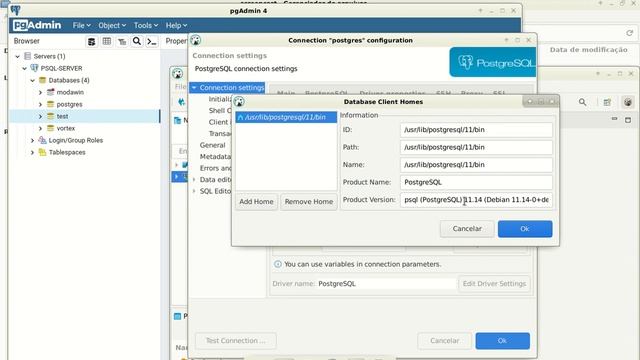Click the postgres database icon in tree

(50, 104)
